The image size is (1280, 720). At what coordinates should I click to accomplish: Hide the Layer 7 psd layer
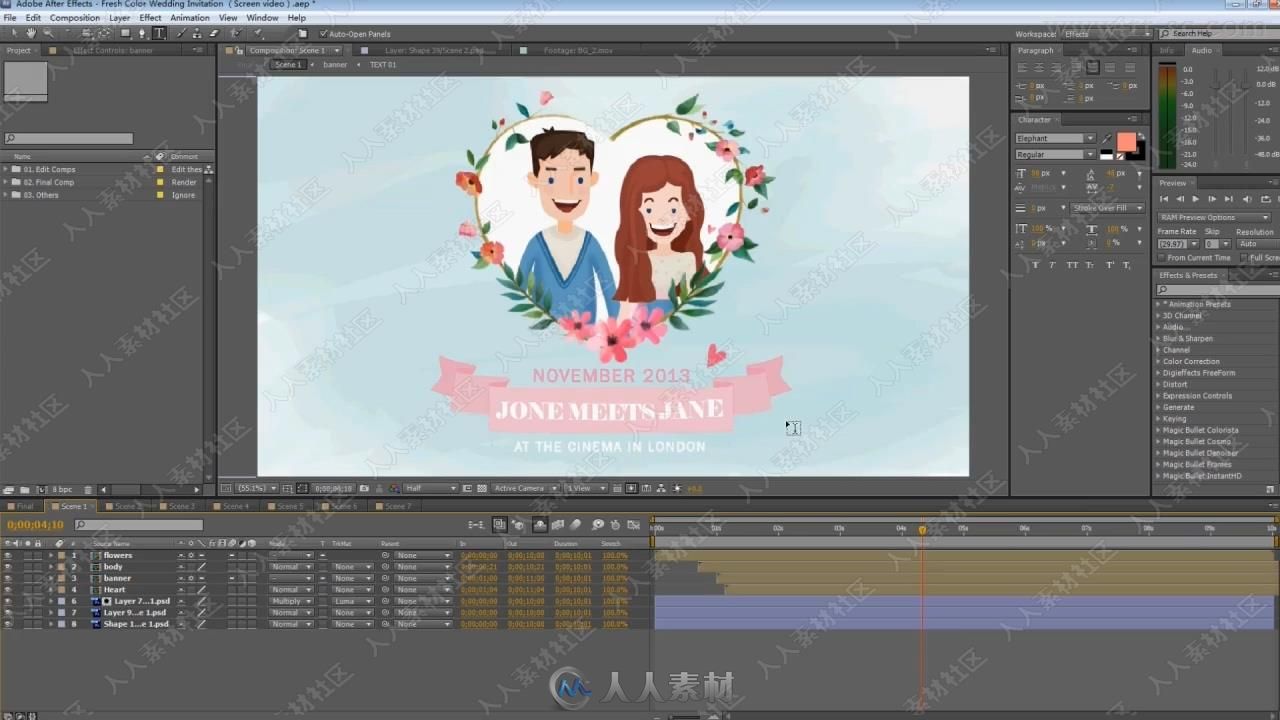point(7,601)
